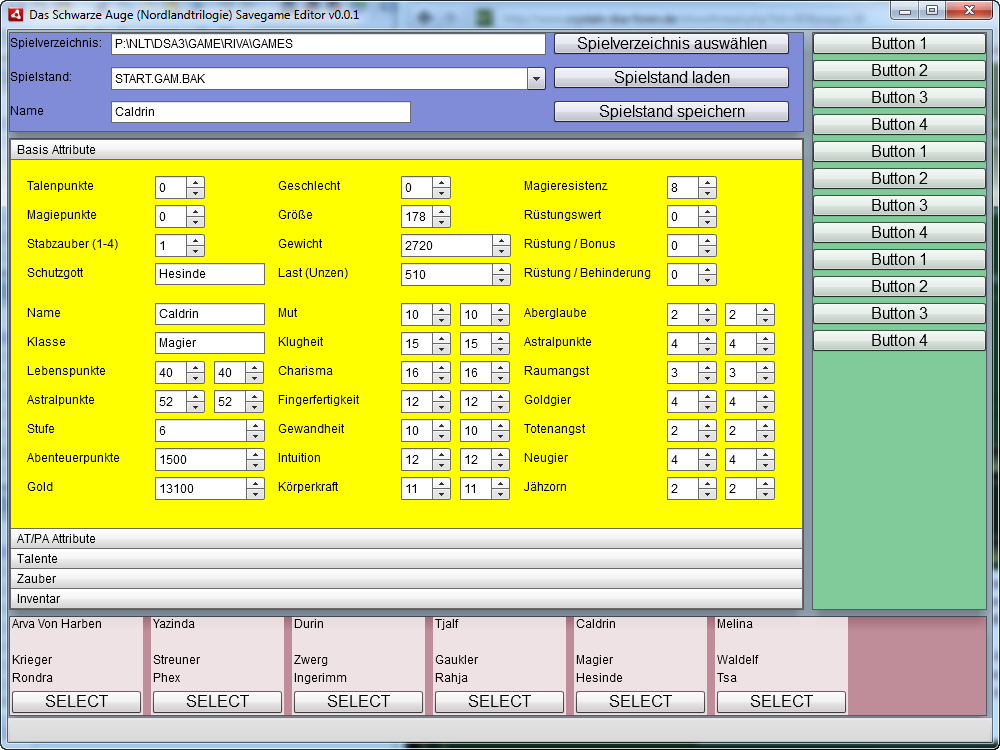Click the Gewicht field showing 2720
The image size is (1000, 750).
tap(447, 246)
